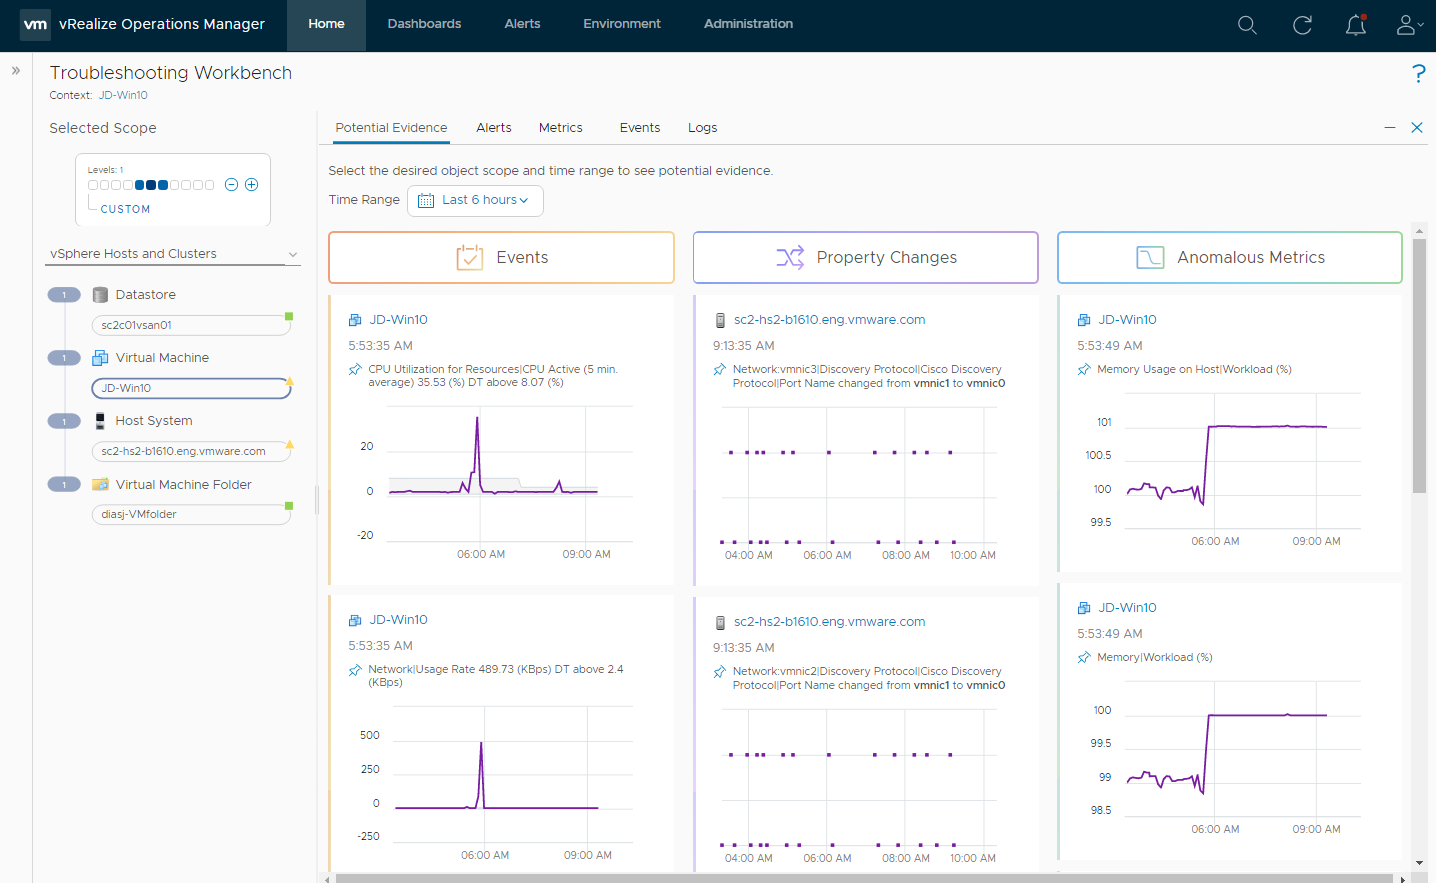The width and height of the screenshot is (1436, 883).
Task: Toggle the Virtual Machine Folder count pill
Action: click(x=64, y=485)
